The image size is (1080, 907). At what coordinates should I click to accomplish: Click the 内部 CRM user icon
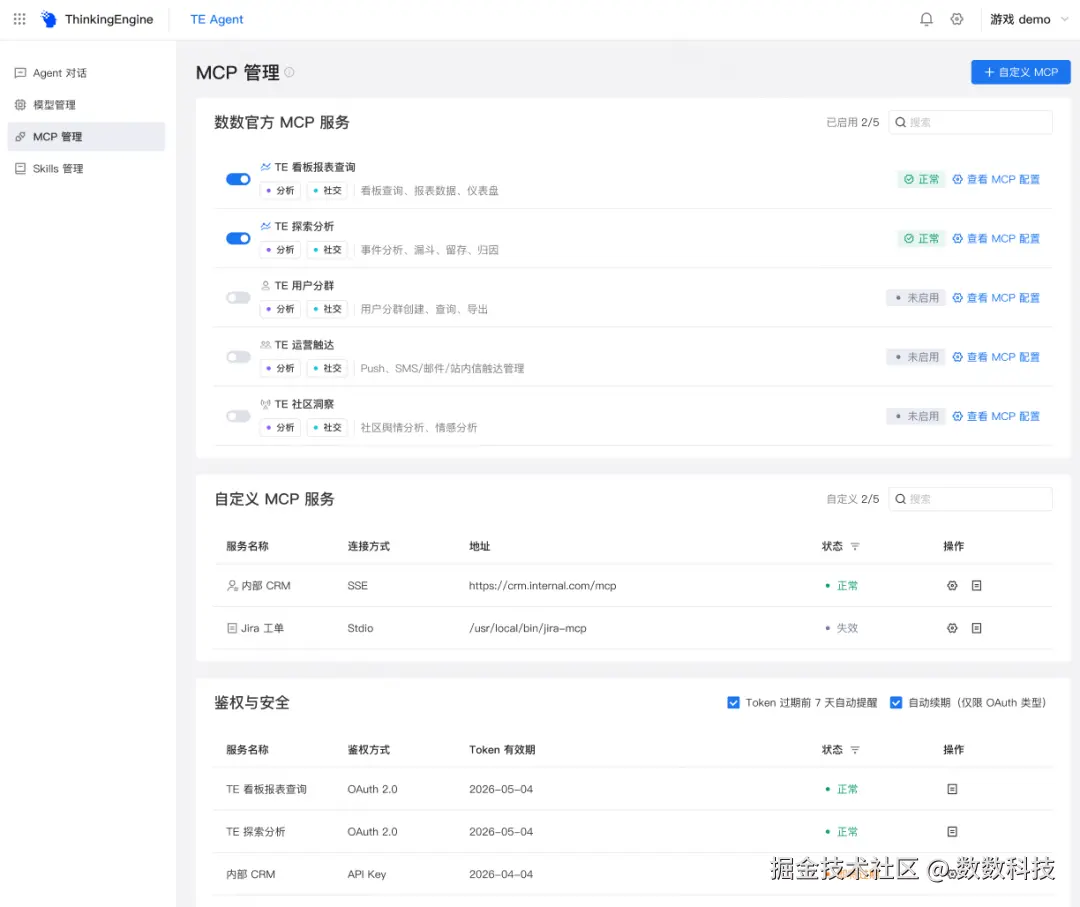pos(232,585)
